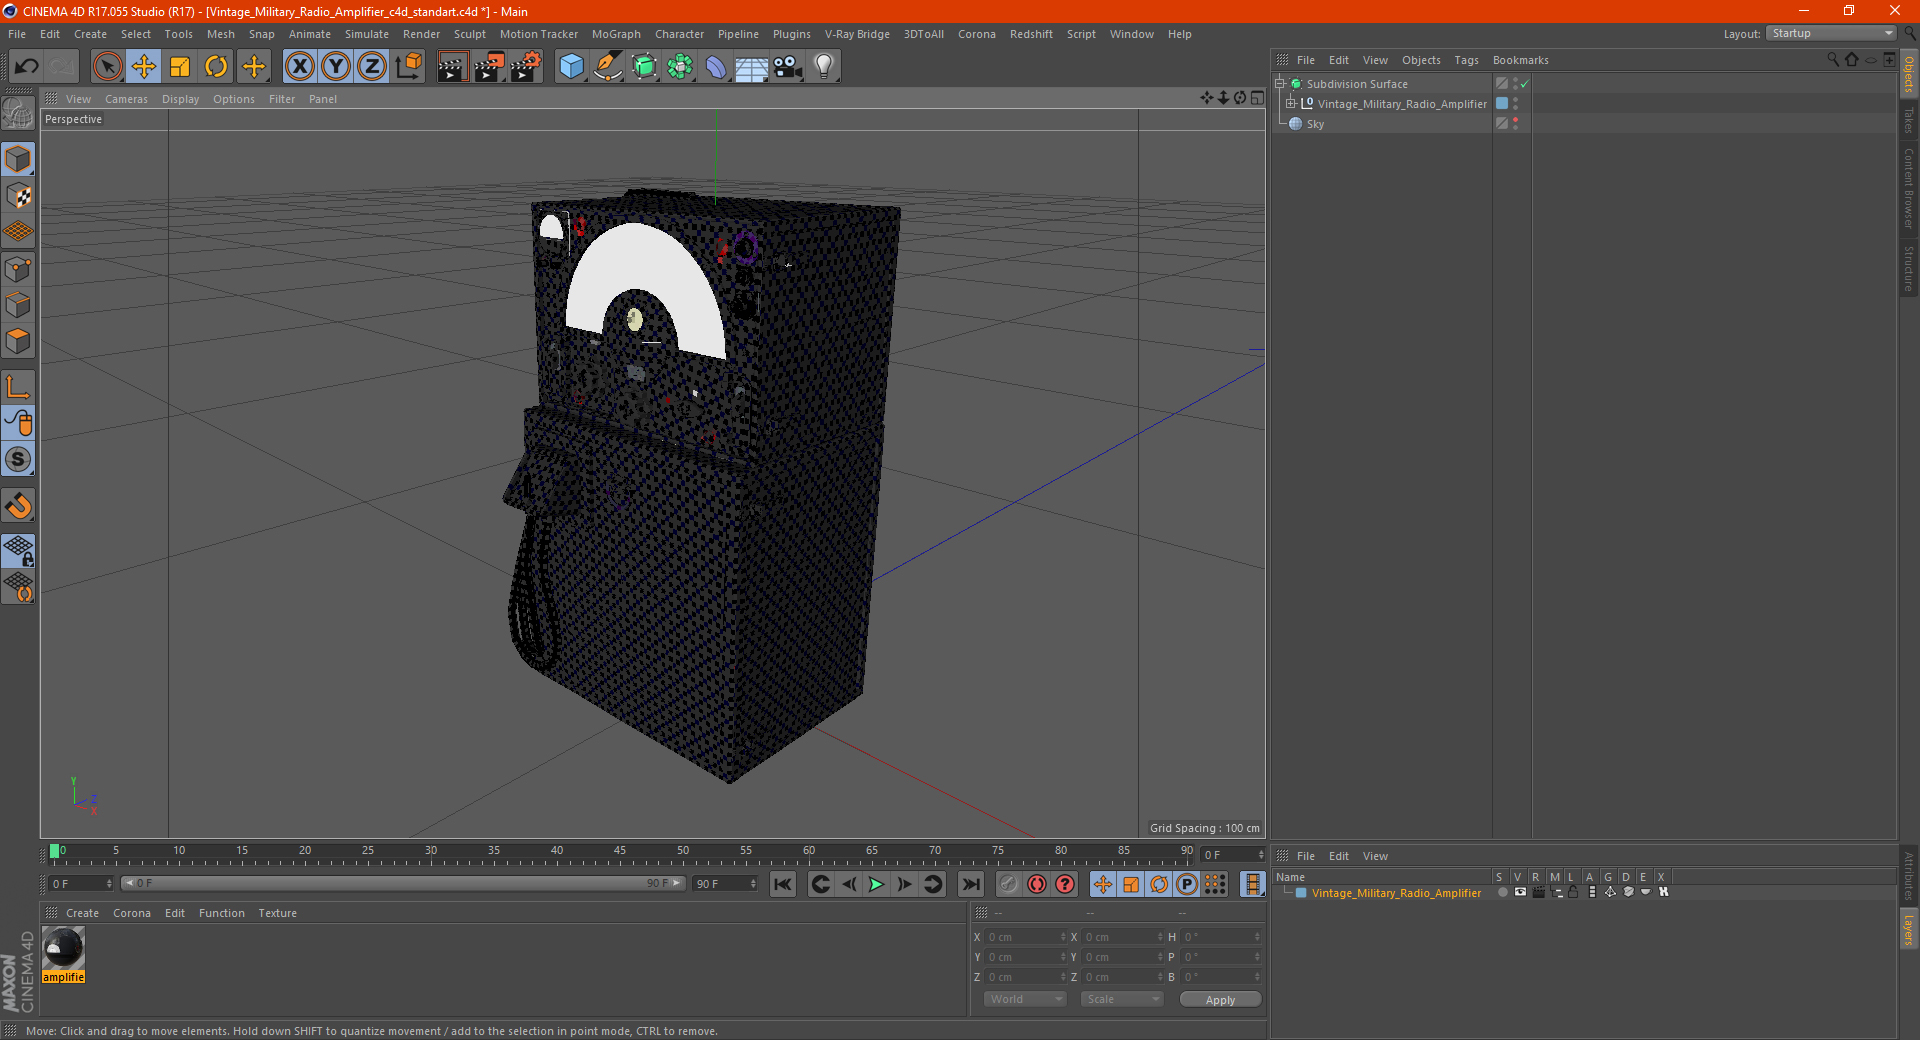1920x1040 pixels.
Task: Toggle Y axis lock
Action: 336,67
